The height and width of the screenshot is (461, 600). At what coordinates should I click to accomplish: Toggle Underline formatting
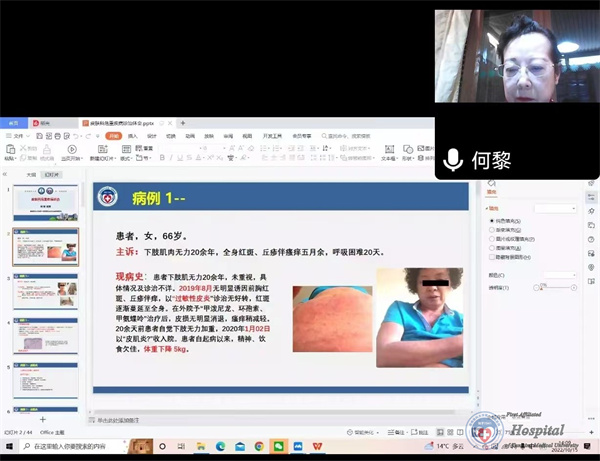point(180,158)
